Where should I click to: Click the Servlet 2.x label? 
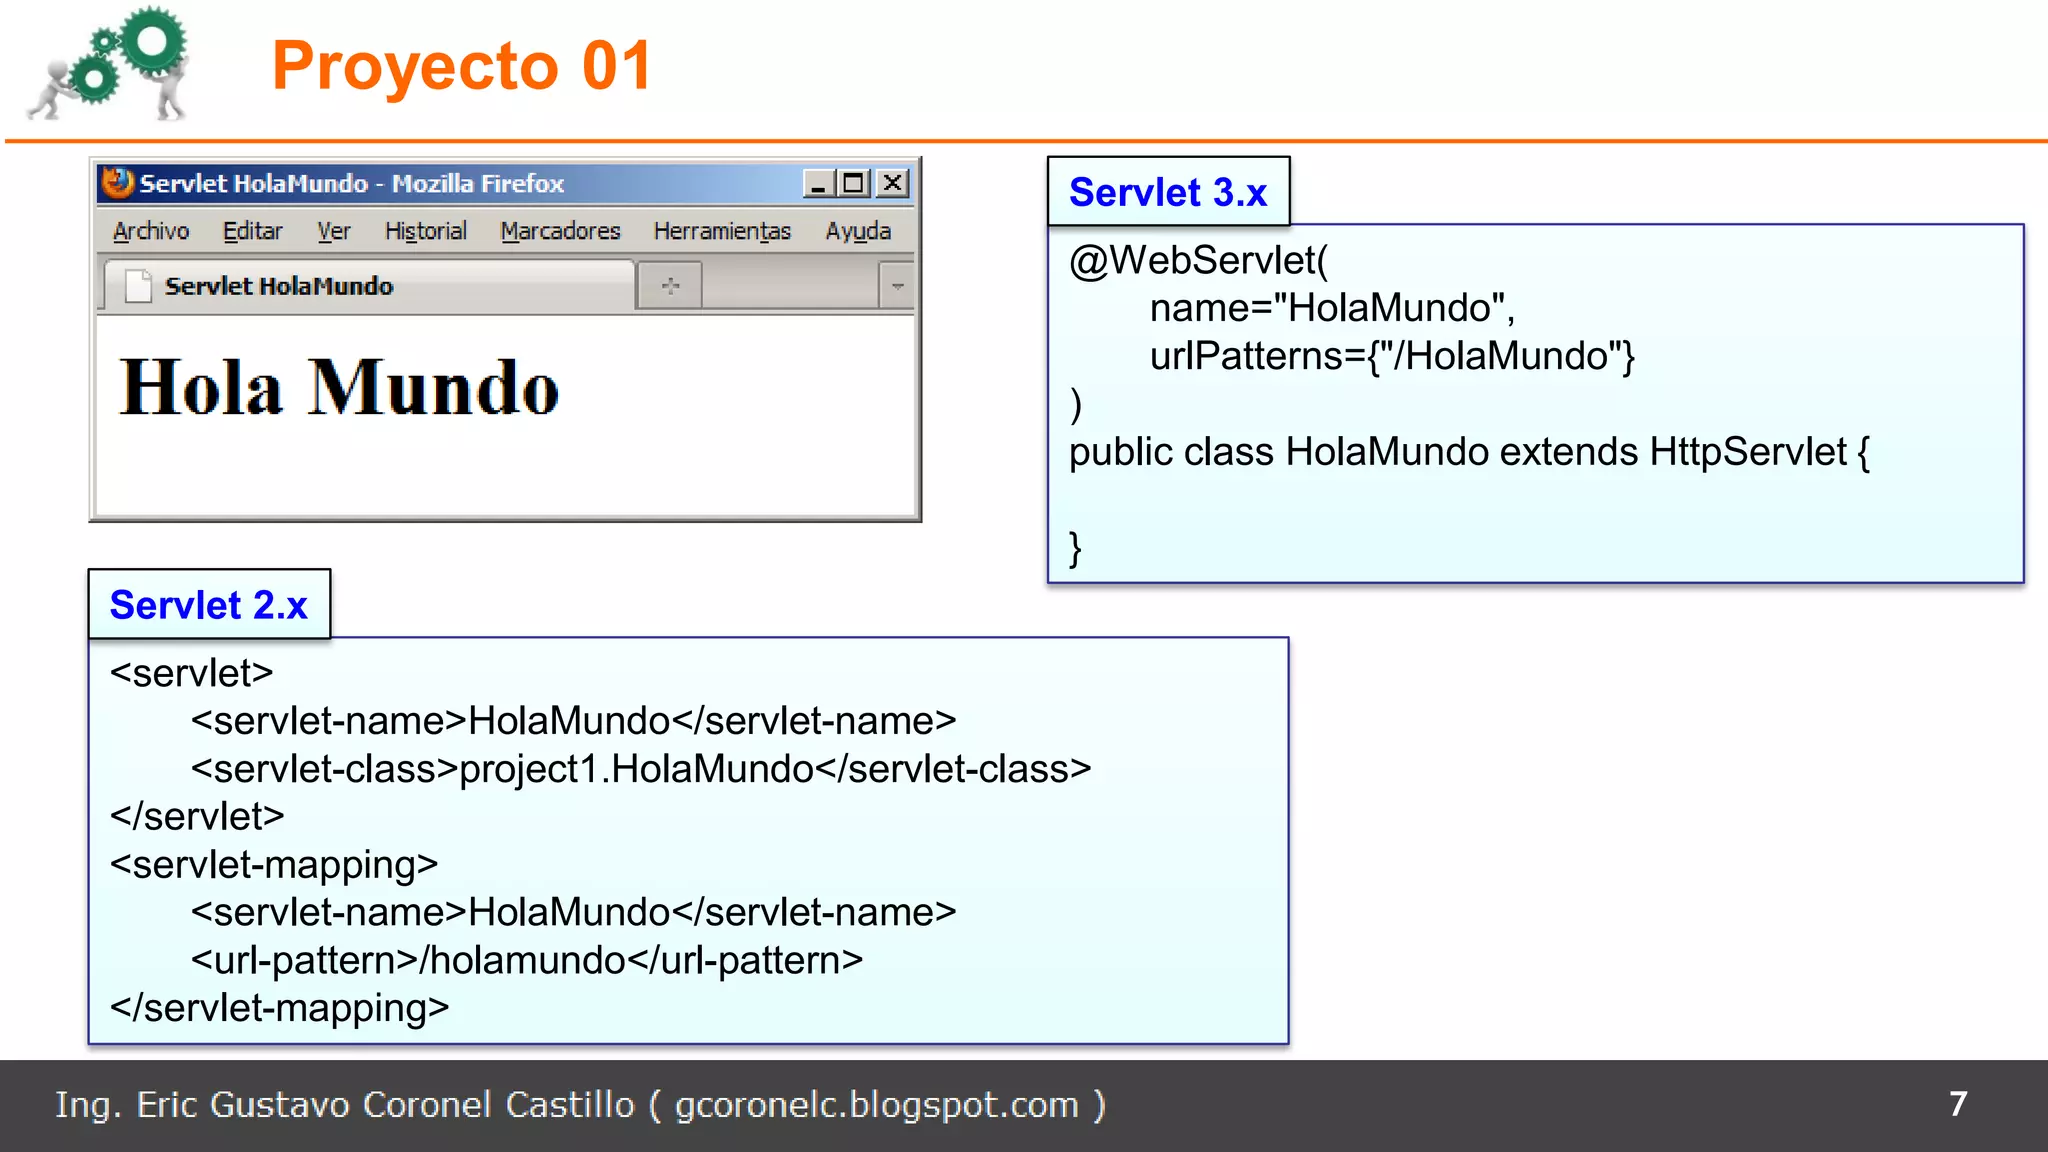209,605
